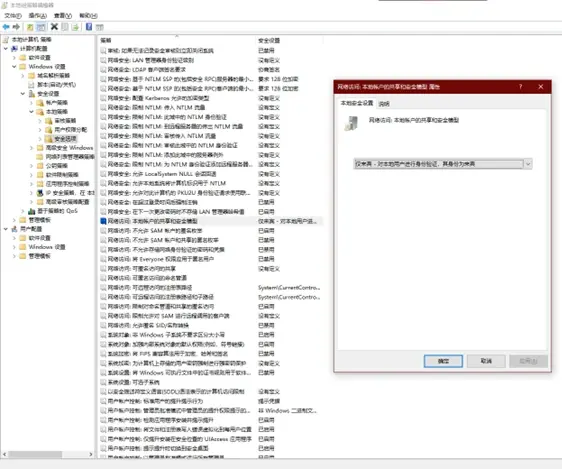Toggle the Show/Hide Console Tree toolbar icon
This screenshot has height=469, width=562.
tap(41, 27)
